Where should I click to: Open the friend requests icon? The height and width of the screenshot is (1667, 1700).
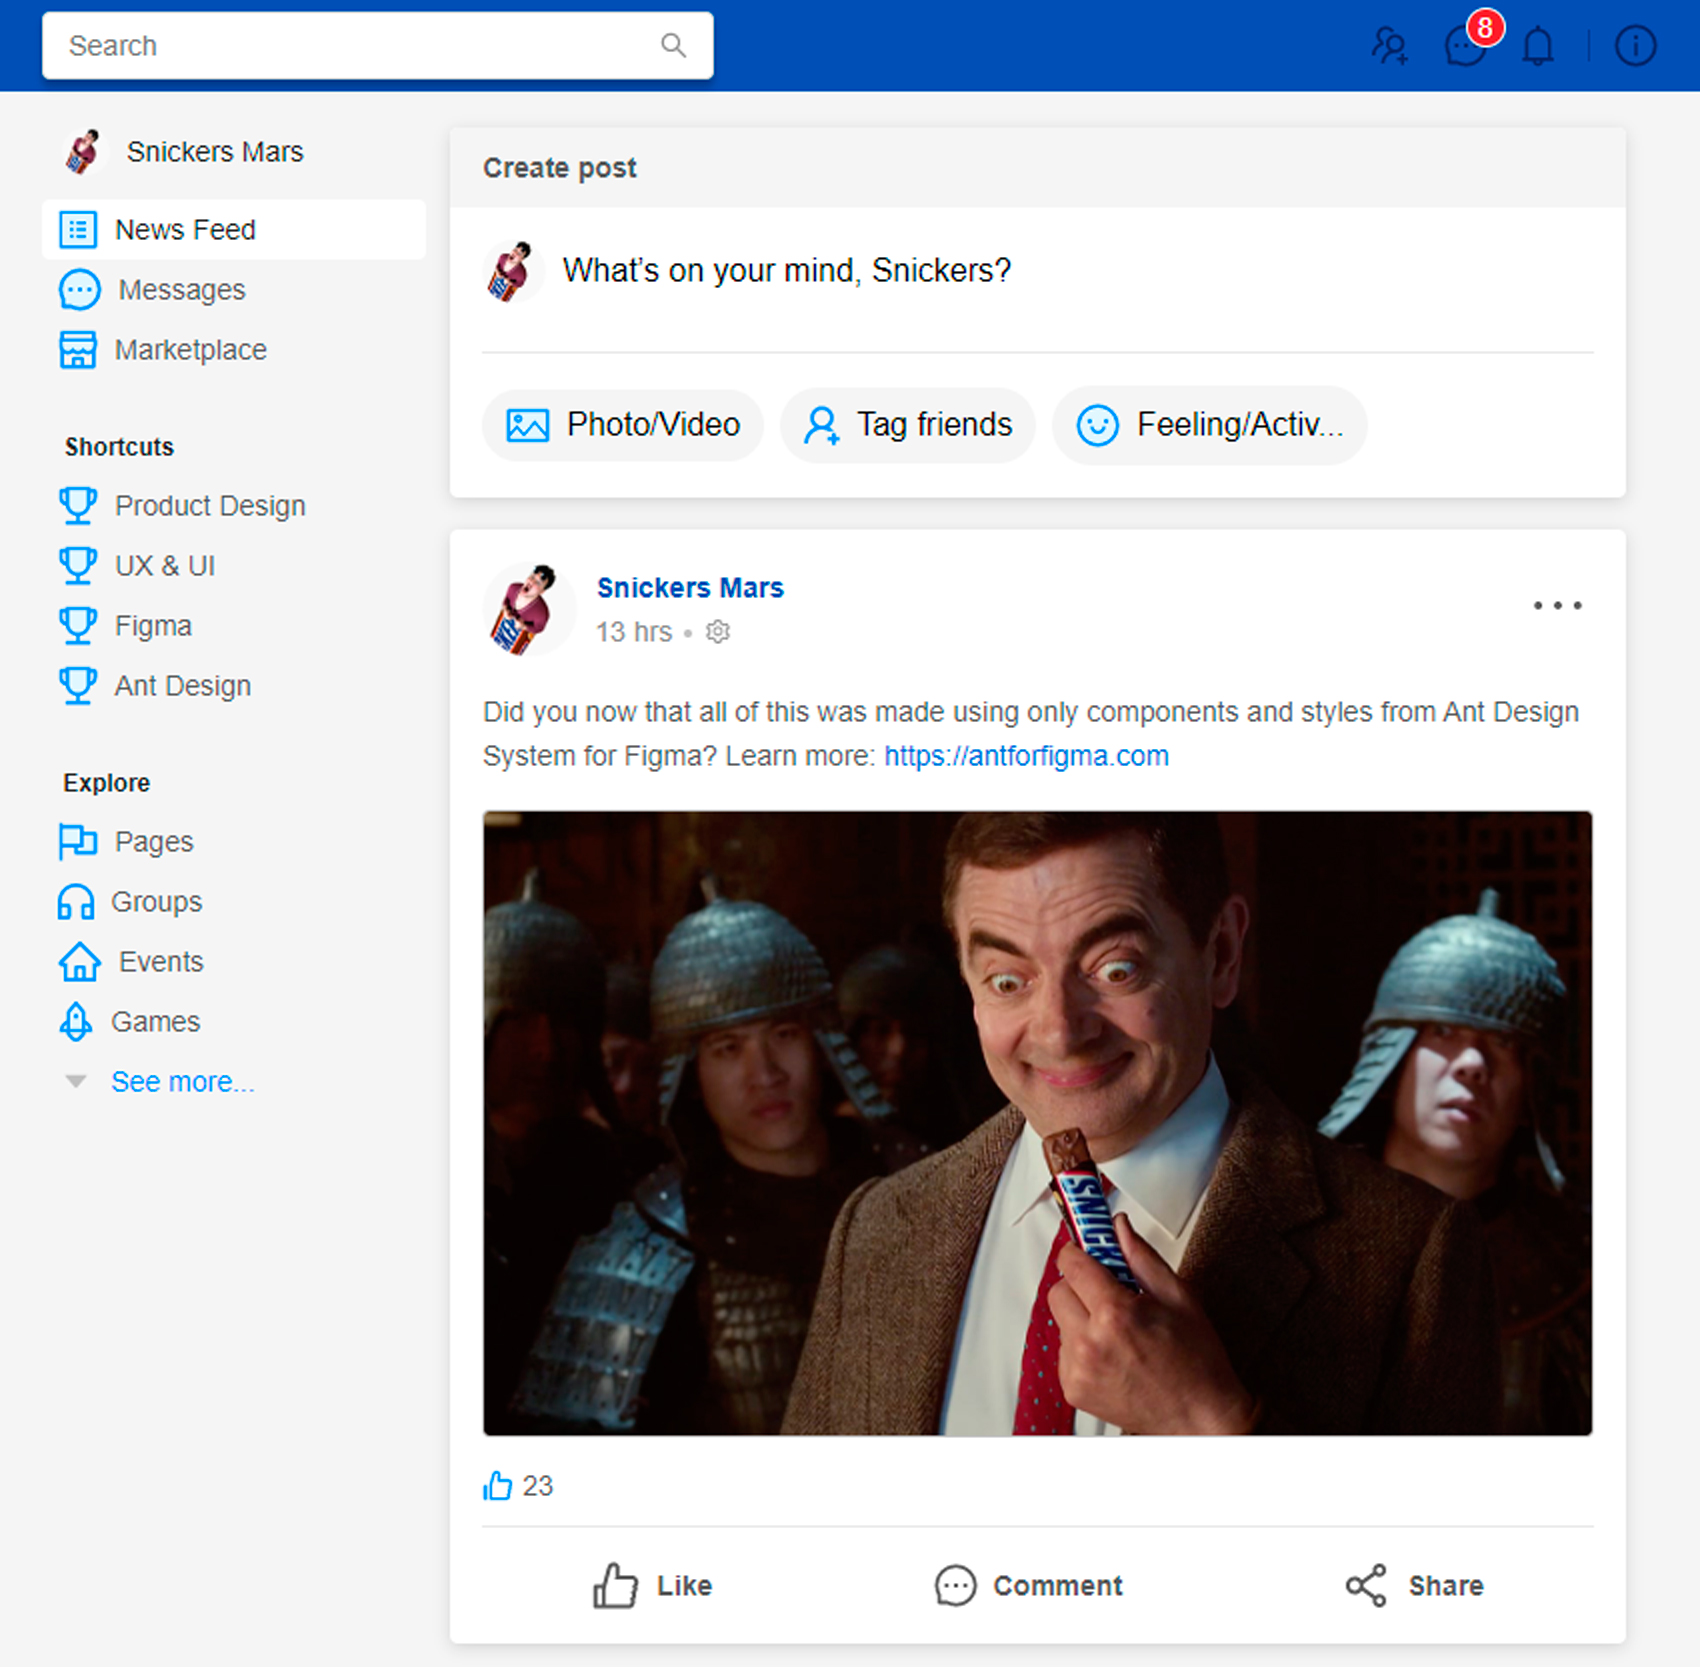click(1389, 46)
